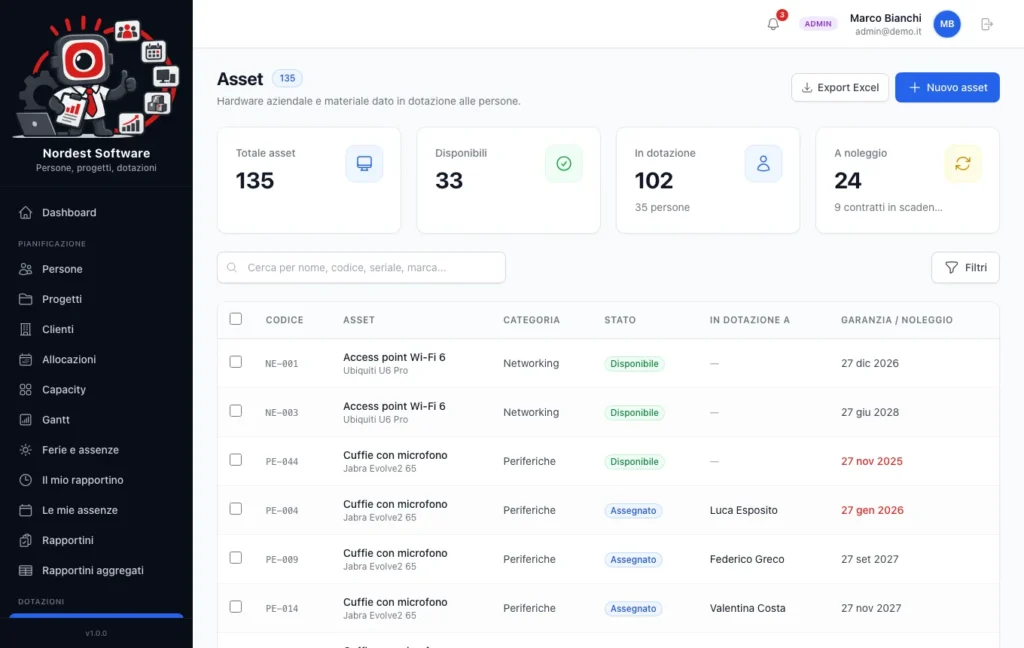Click the Le mie assenze calendar icon
Screen dimensions: 1024x648
point(25,510)
